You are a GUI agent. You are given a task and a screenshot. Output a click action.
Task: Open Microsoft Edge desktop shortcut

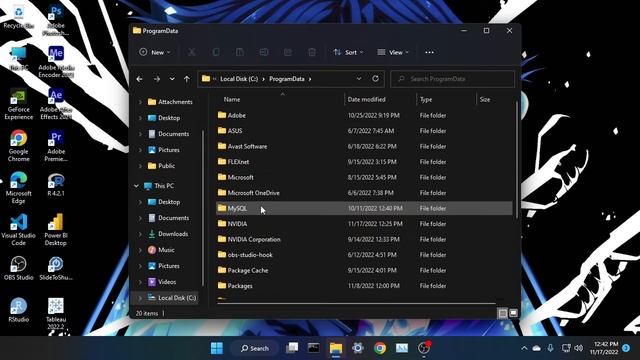pyautogui.click(x=19, y=188)
